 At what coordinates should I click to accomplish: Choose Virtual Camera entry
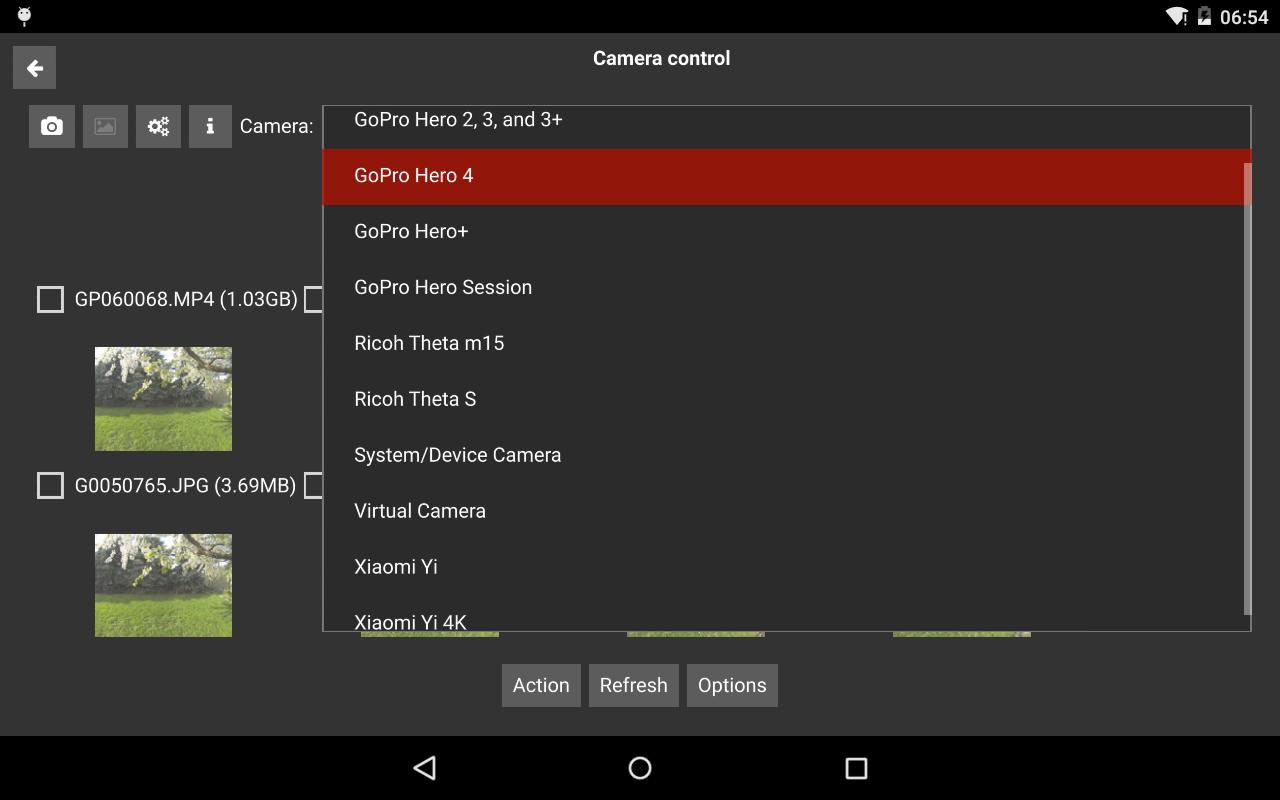tap(786, 512)
